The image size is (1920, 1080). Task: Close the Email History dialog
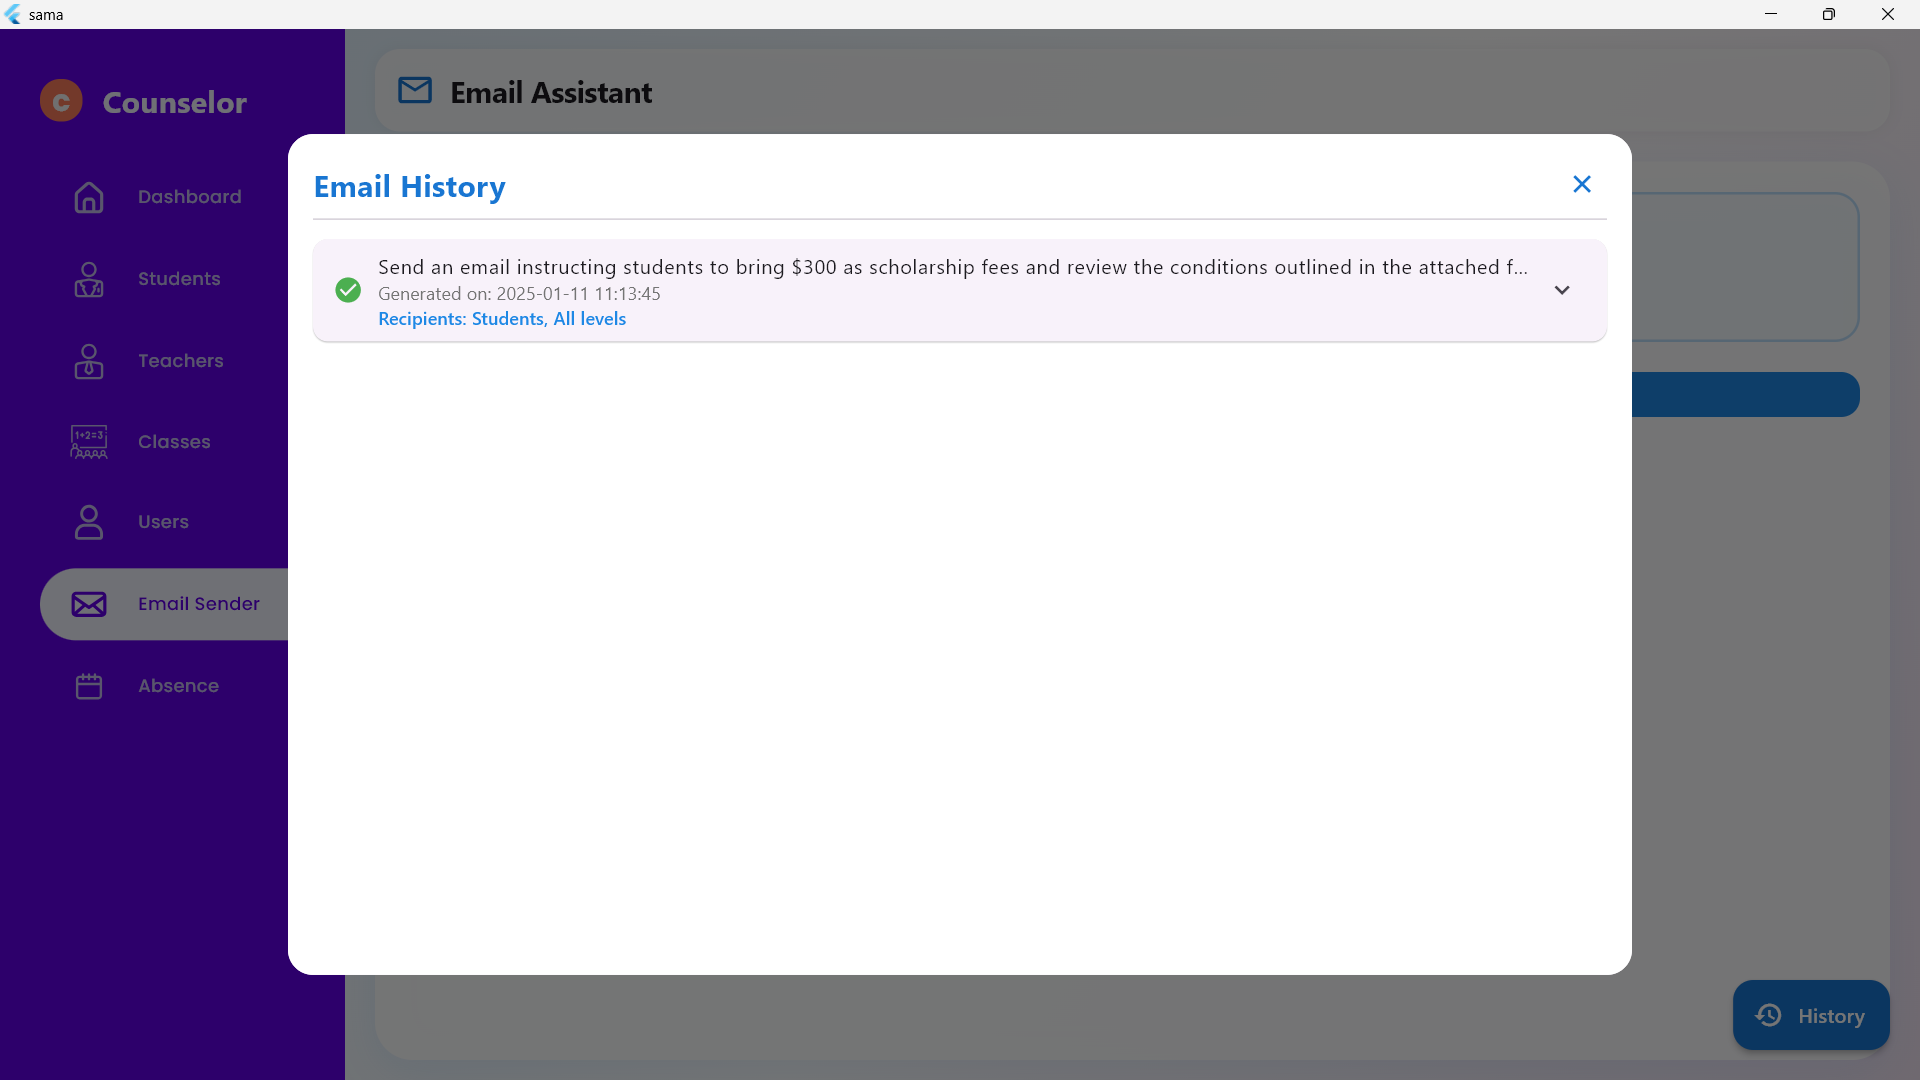[1581, 184]
